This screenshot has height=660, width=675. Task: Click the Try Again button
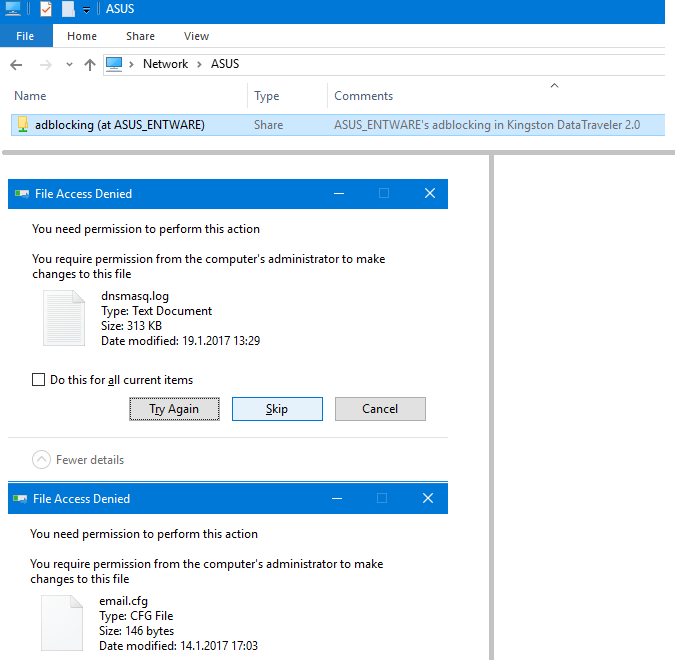(174, 409)
